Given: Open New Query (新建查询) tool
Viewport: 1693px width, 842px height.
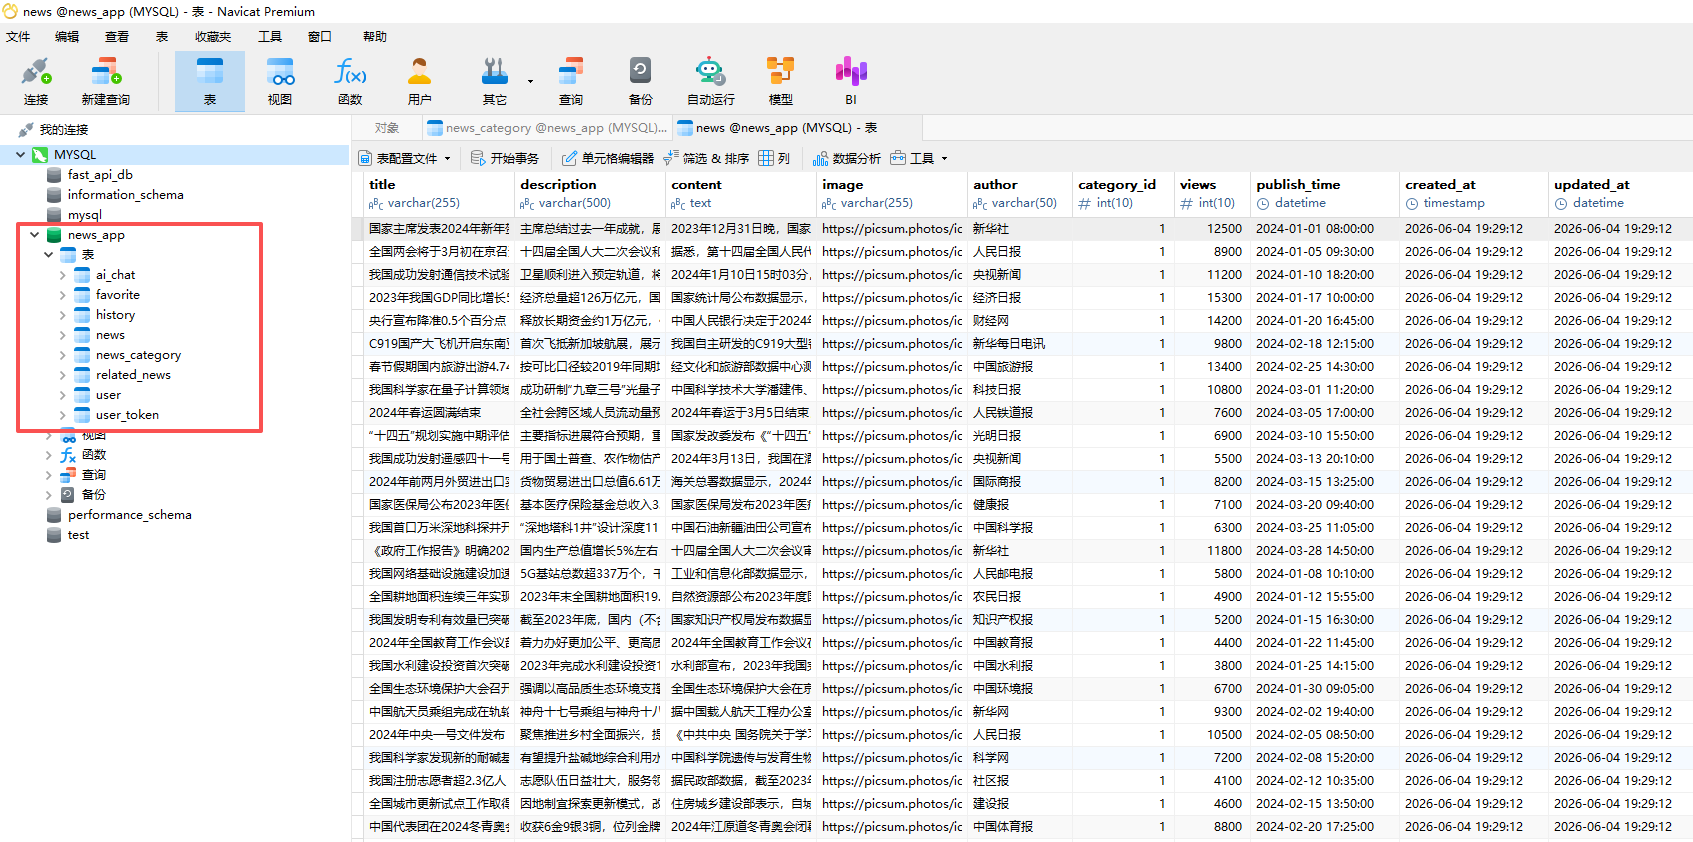Looking at the screenshot, I should click(106, 81).
